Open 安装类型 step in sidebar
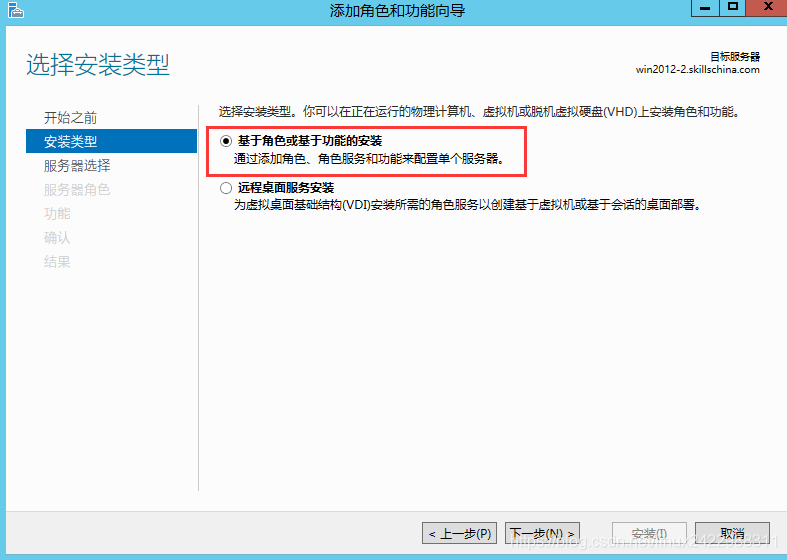 coord(111,141)
